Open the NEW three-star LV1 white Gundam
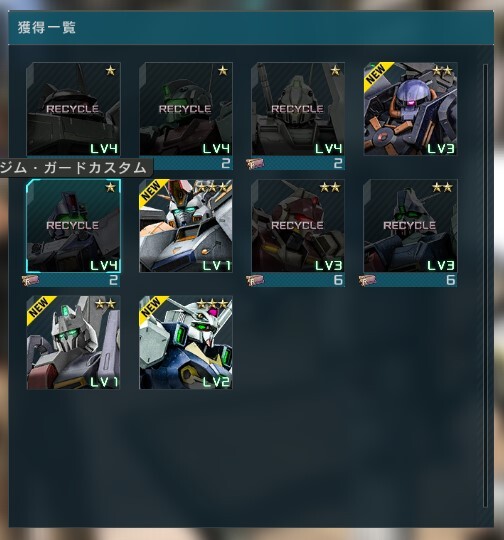The height and width of the screenshot is (540, 504). click(x=186, y=226)
